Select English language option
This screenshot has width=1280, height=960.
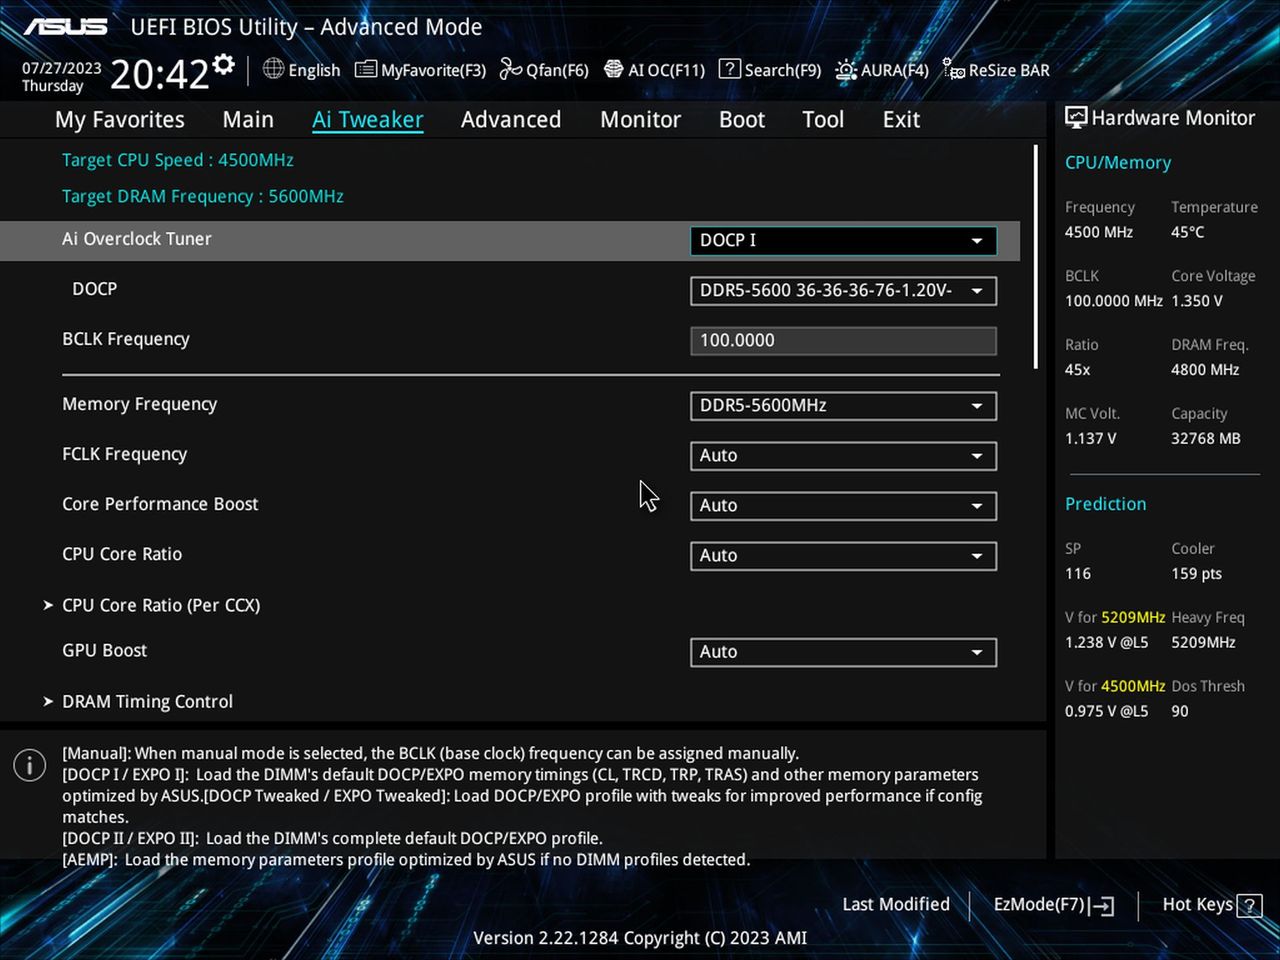click(x=314, y=70)
